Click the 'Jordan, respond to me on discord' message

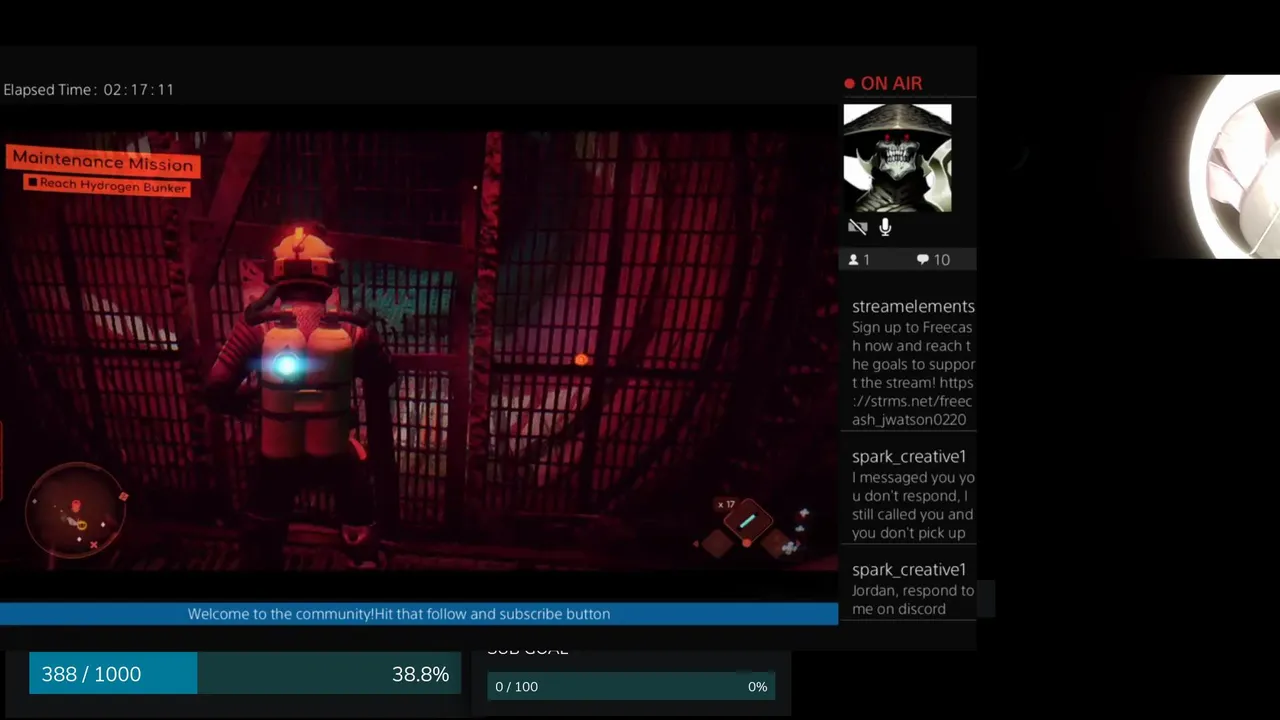click(x=913, y=600)
